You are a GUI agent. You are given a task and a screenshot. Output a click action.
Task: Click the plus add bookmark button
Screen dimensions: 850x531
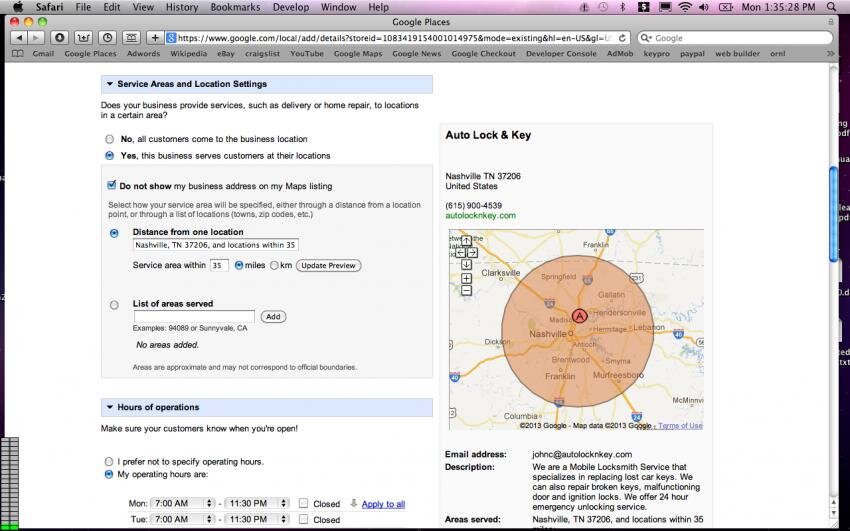click(x=155, y=38)
